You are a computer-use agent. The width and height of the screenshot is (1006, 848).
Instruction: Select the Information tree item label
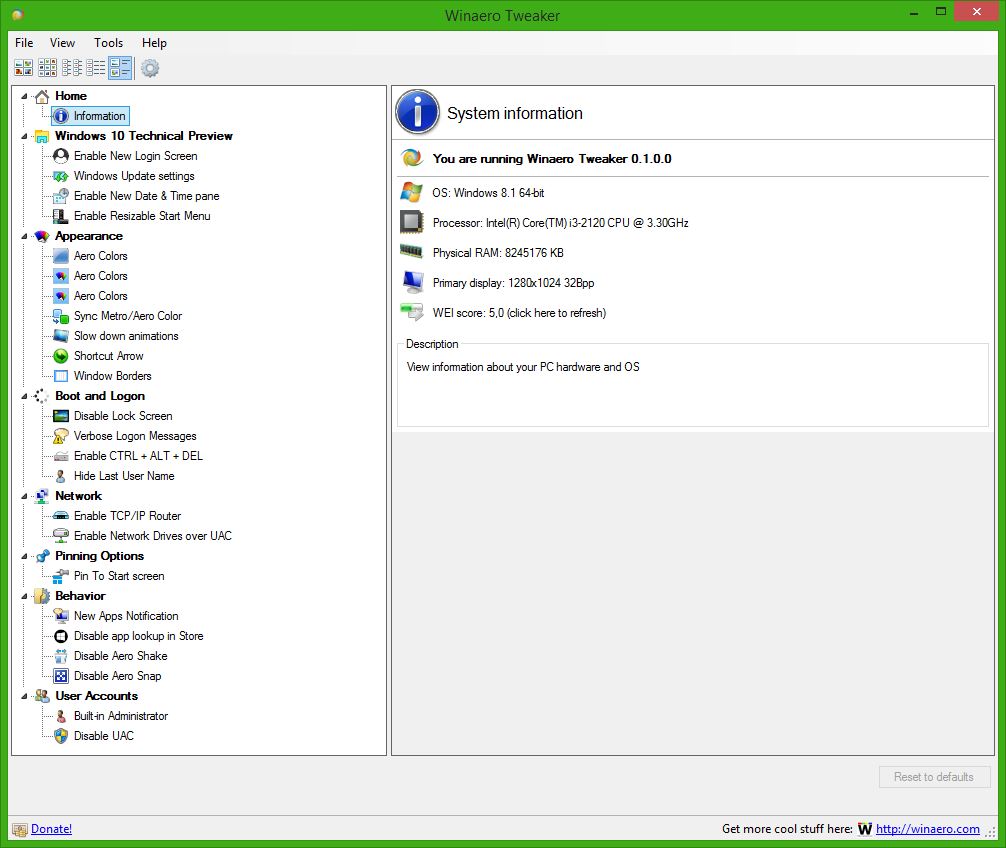(99, 116)
